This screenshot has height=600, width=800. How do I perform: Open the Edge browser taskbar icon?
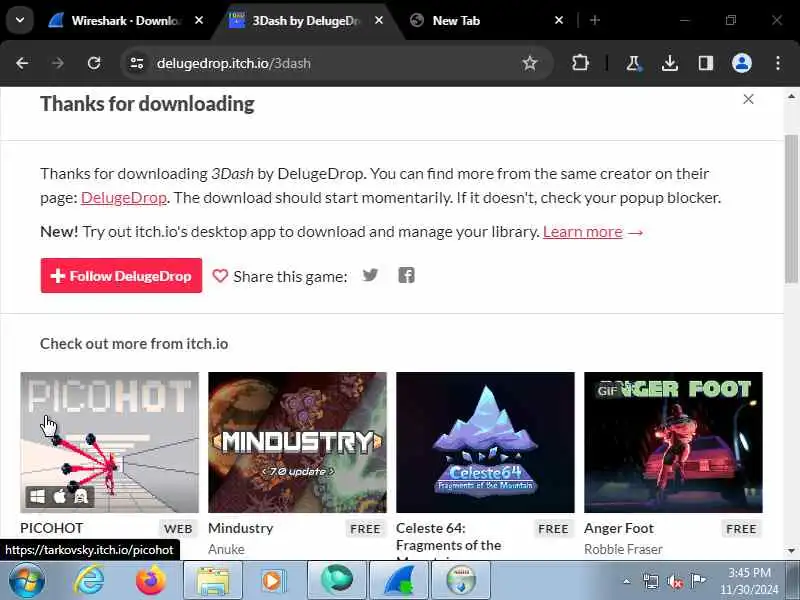tap(337, 580)
